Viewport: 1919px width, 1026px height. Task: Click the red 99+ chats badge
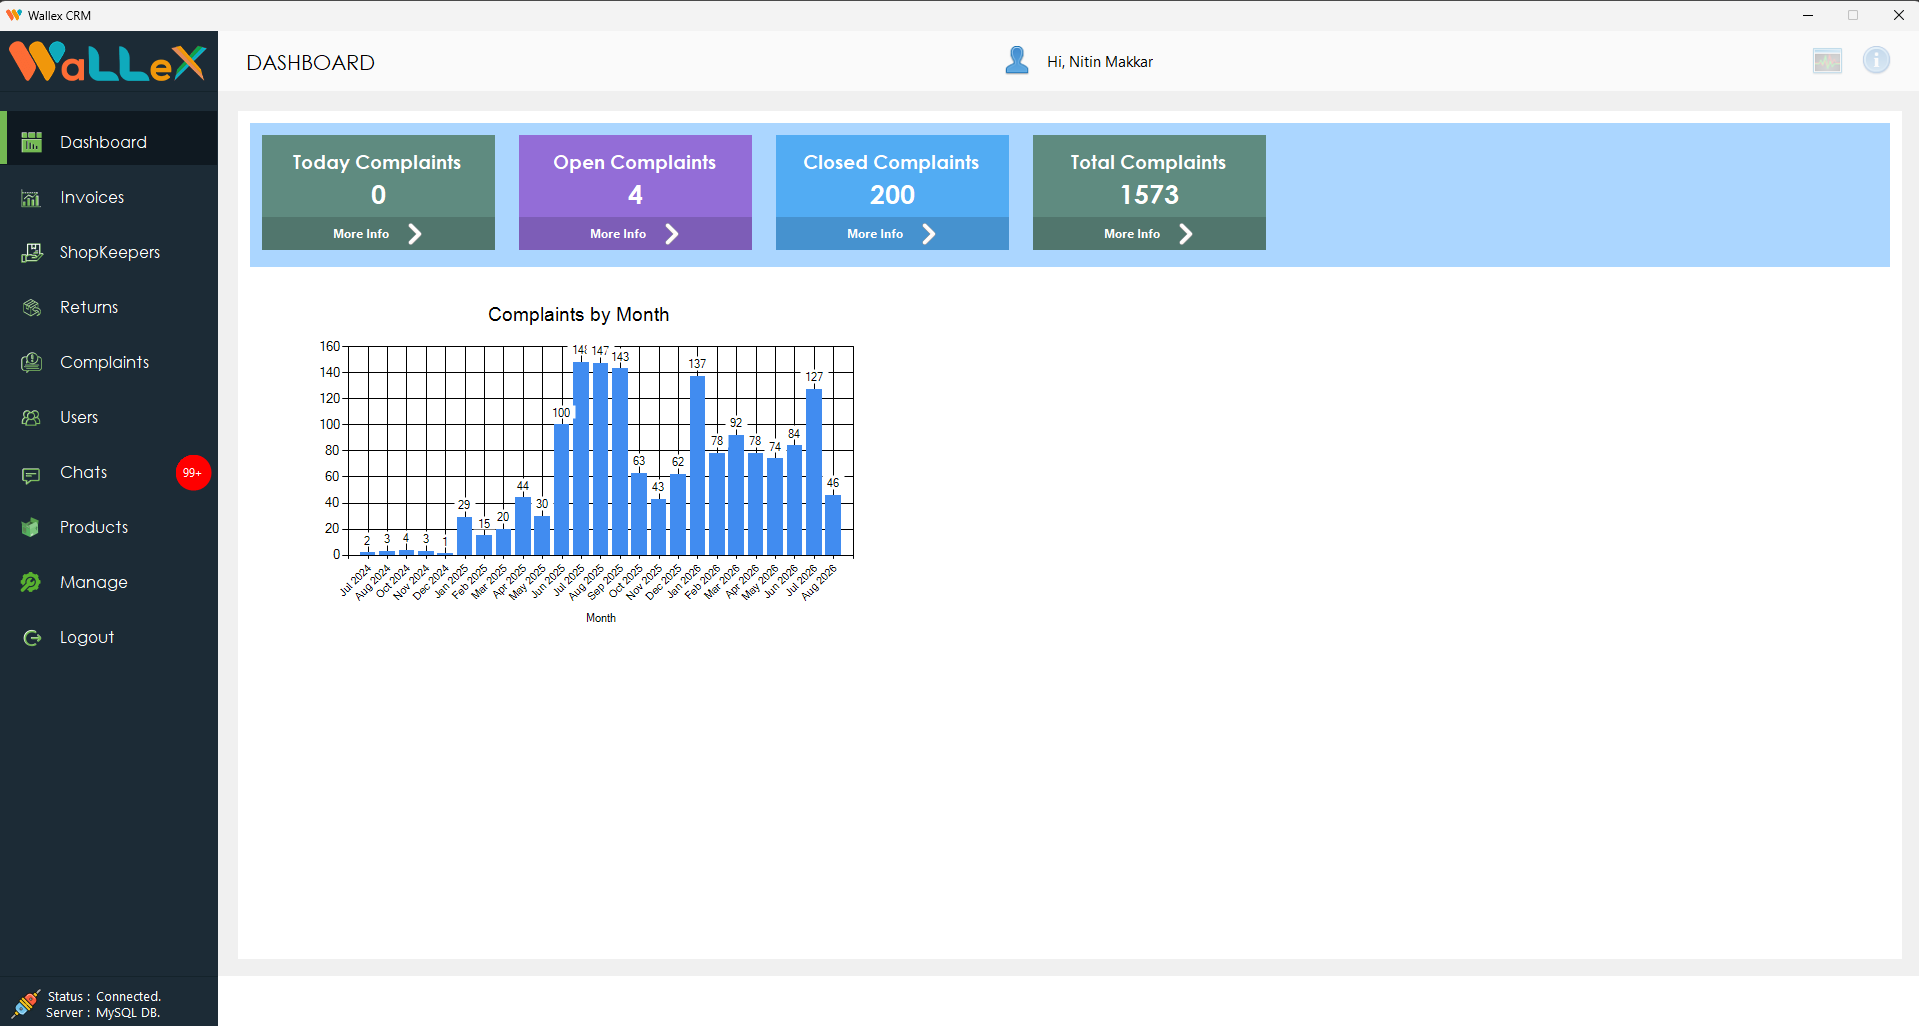click(193, 473)
